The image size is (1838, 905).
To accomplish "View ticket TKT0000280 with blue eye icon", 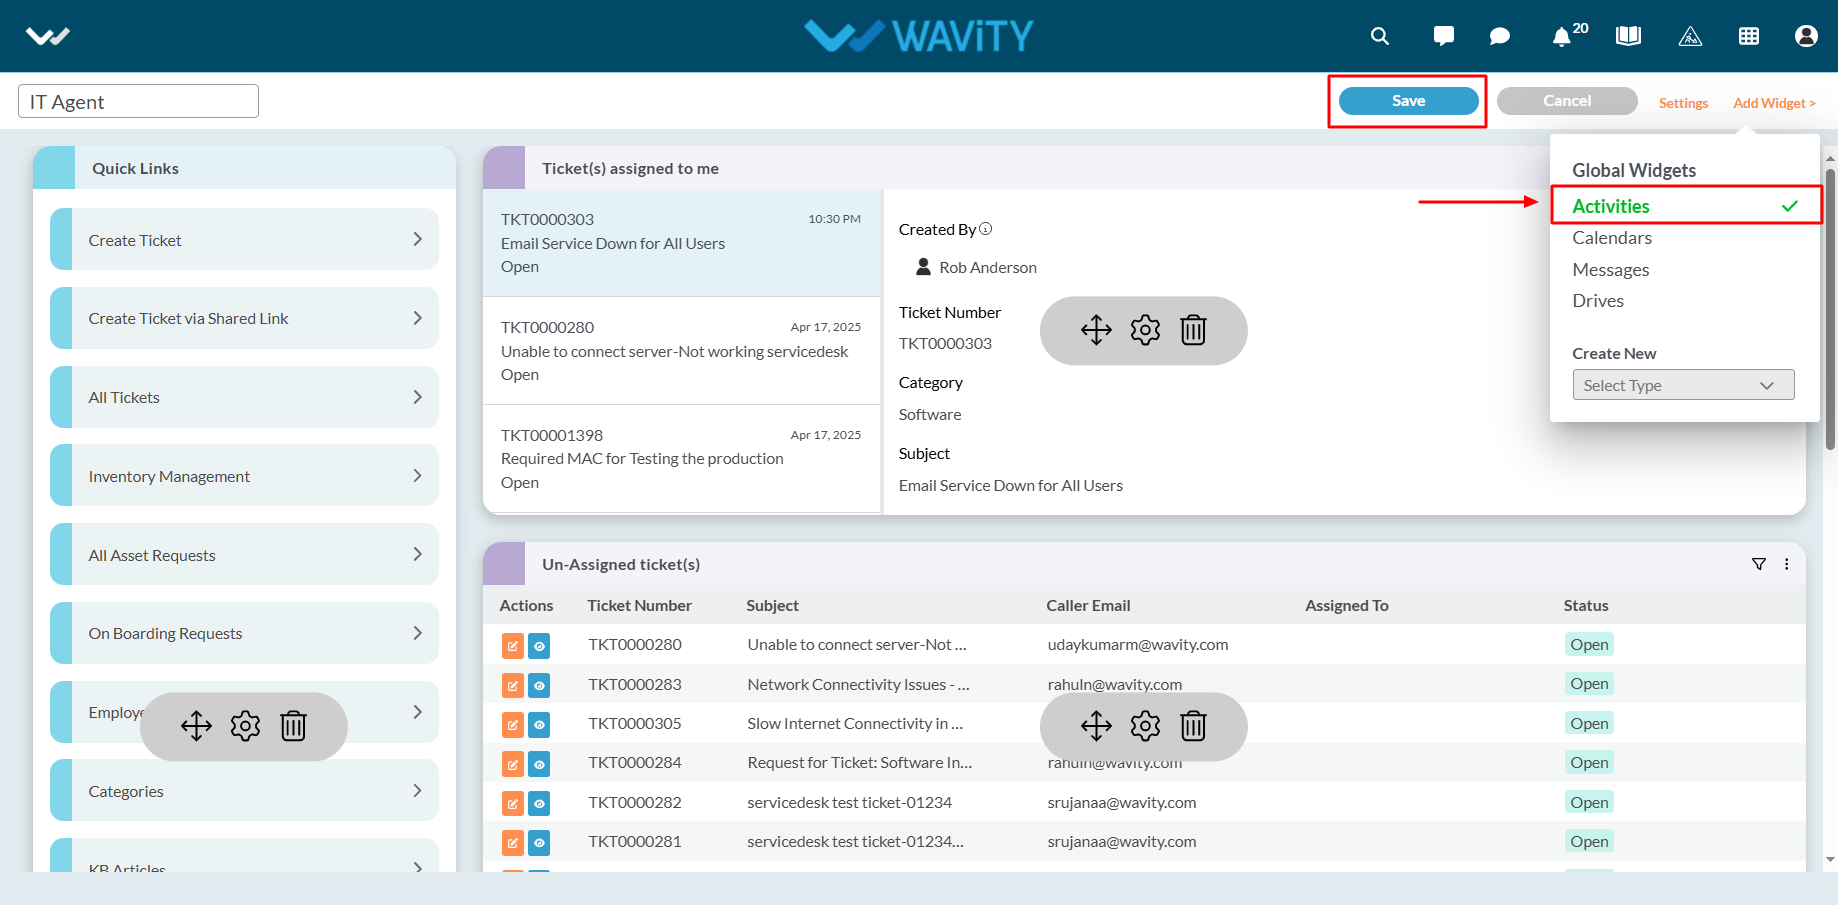I will tap(539, 646).
